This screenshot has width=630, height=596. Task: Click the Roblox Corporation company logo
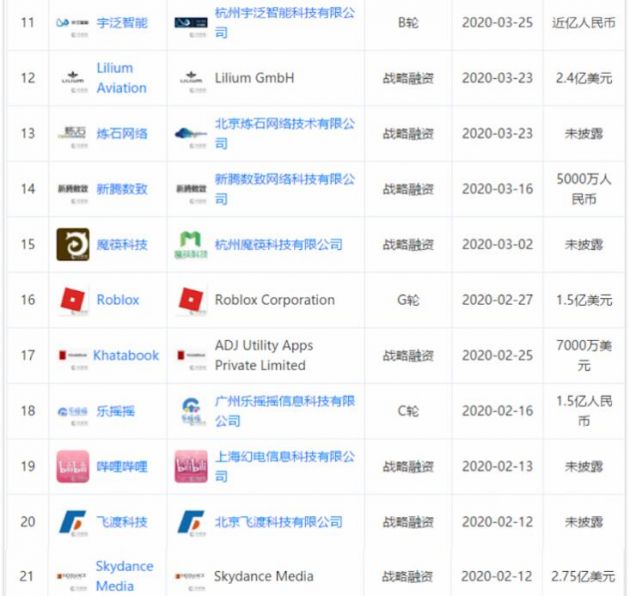191,301
